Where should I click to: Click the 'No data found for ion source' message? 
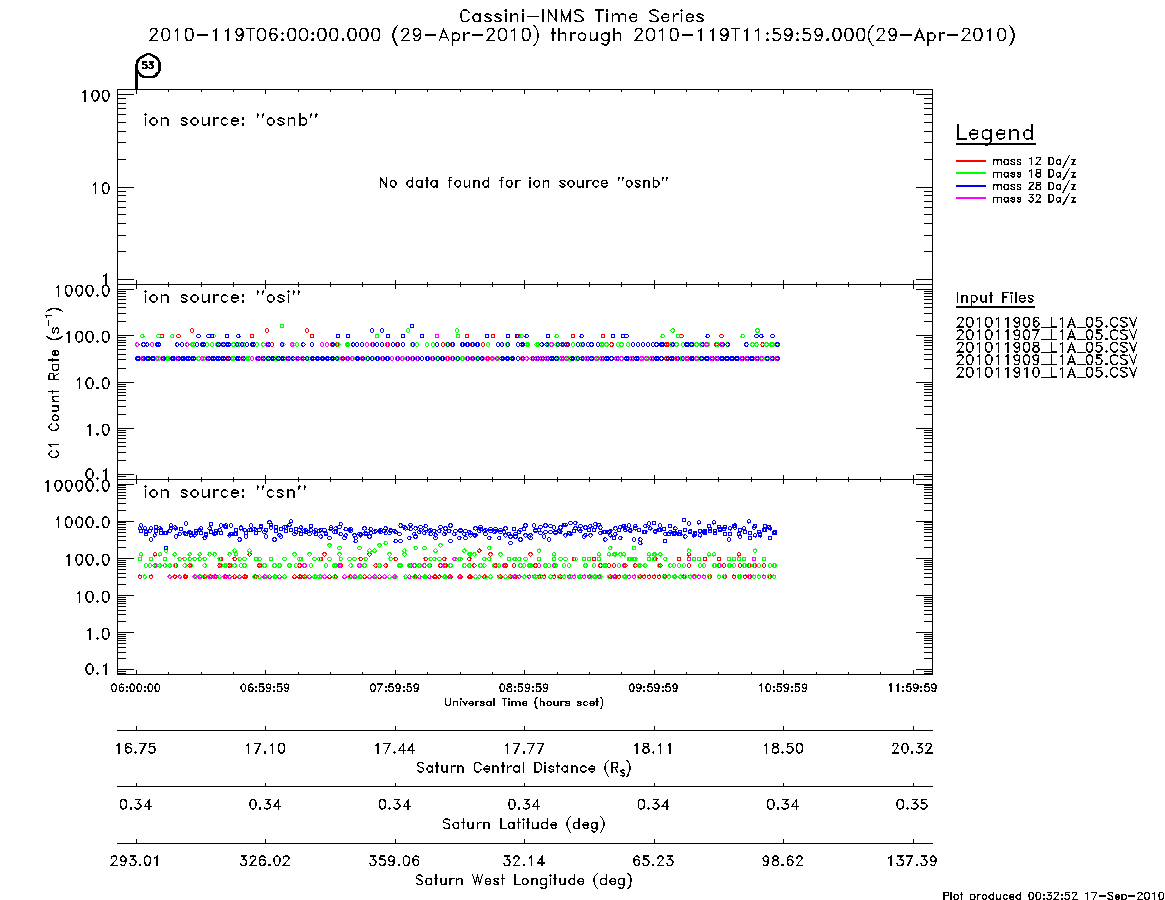tap(524, 183)
